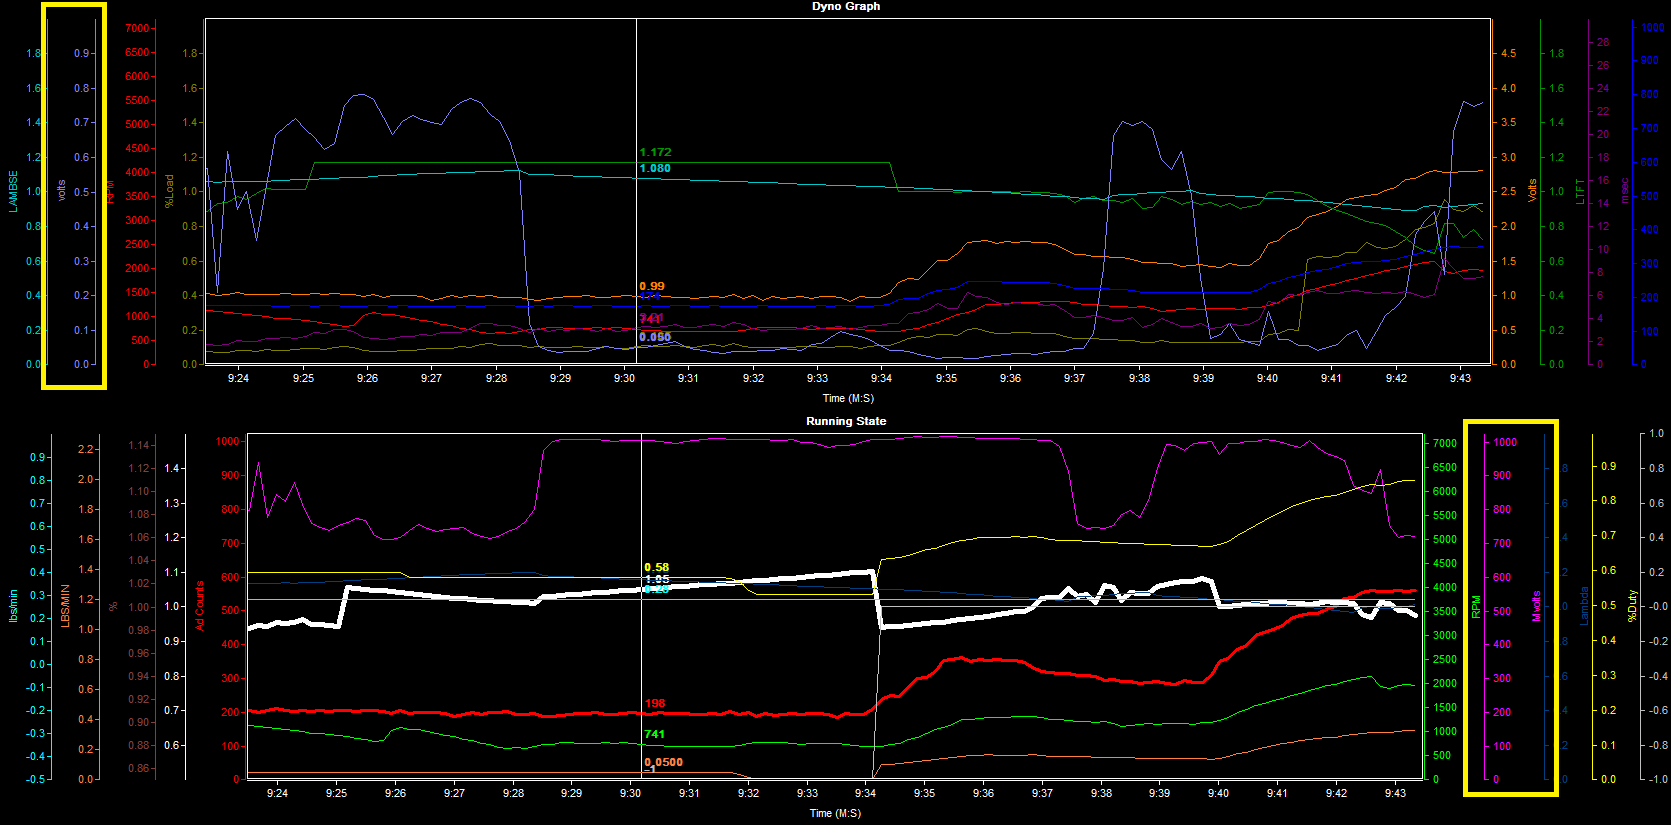Click the green RPM axis label in Running State
Screen dimensions: 1671x825
click(1475, 607)
